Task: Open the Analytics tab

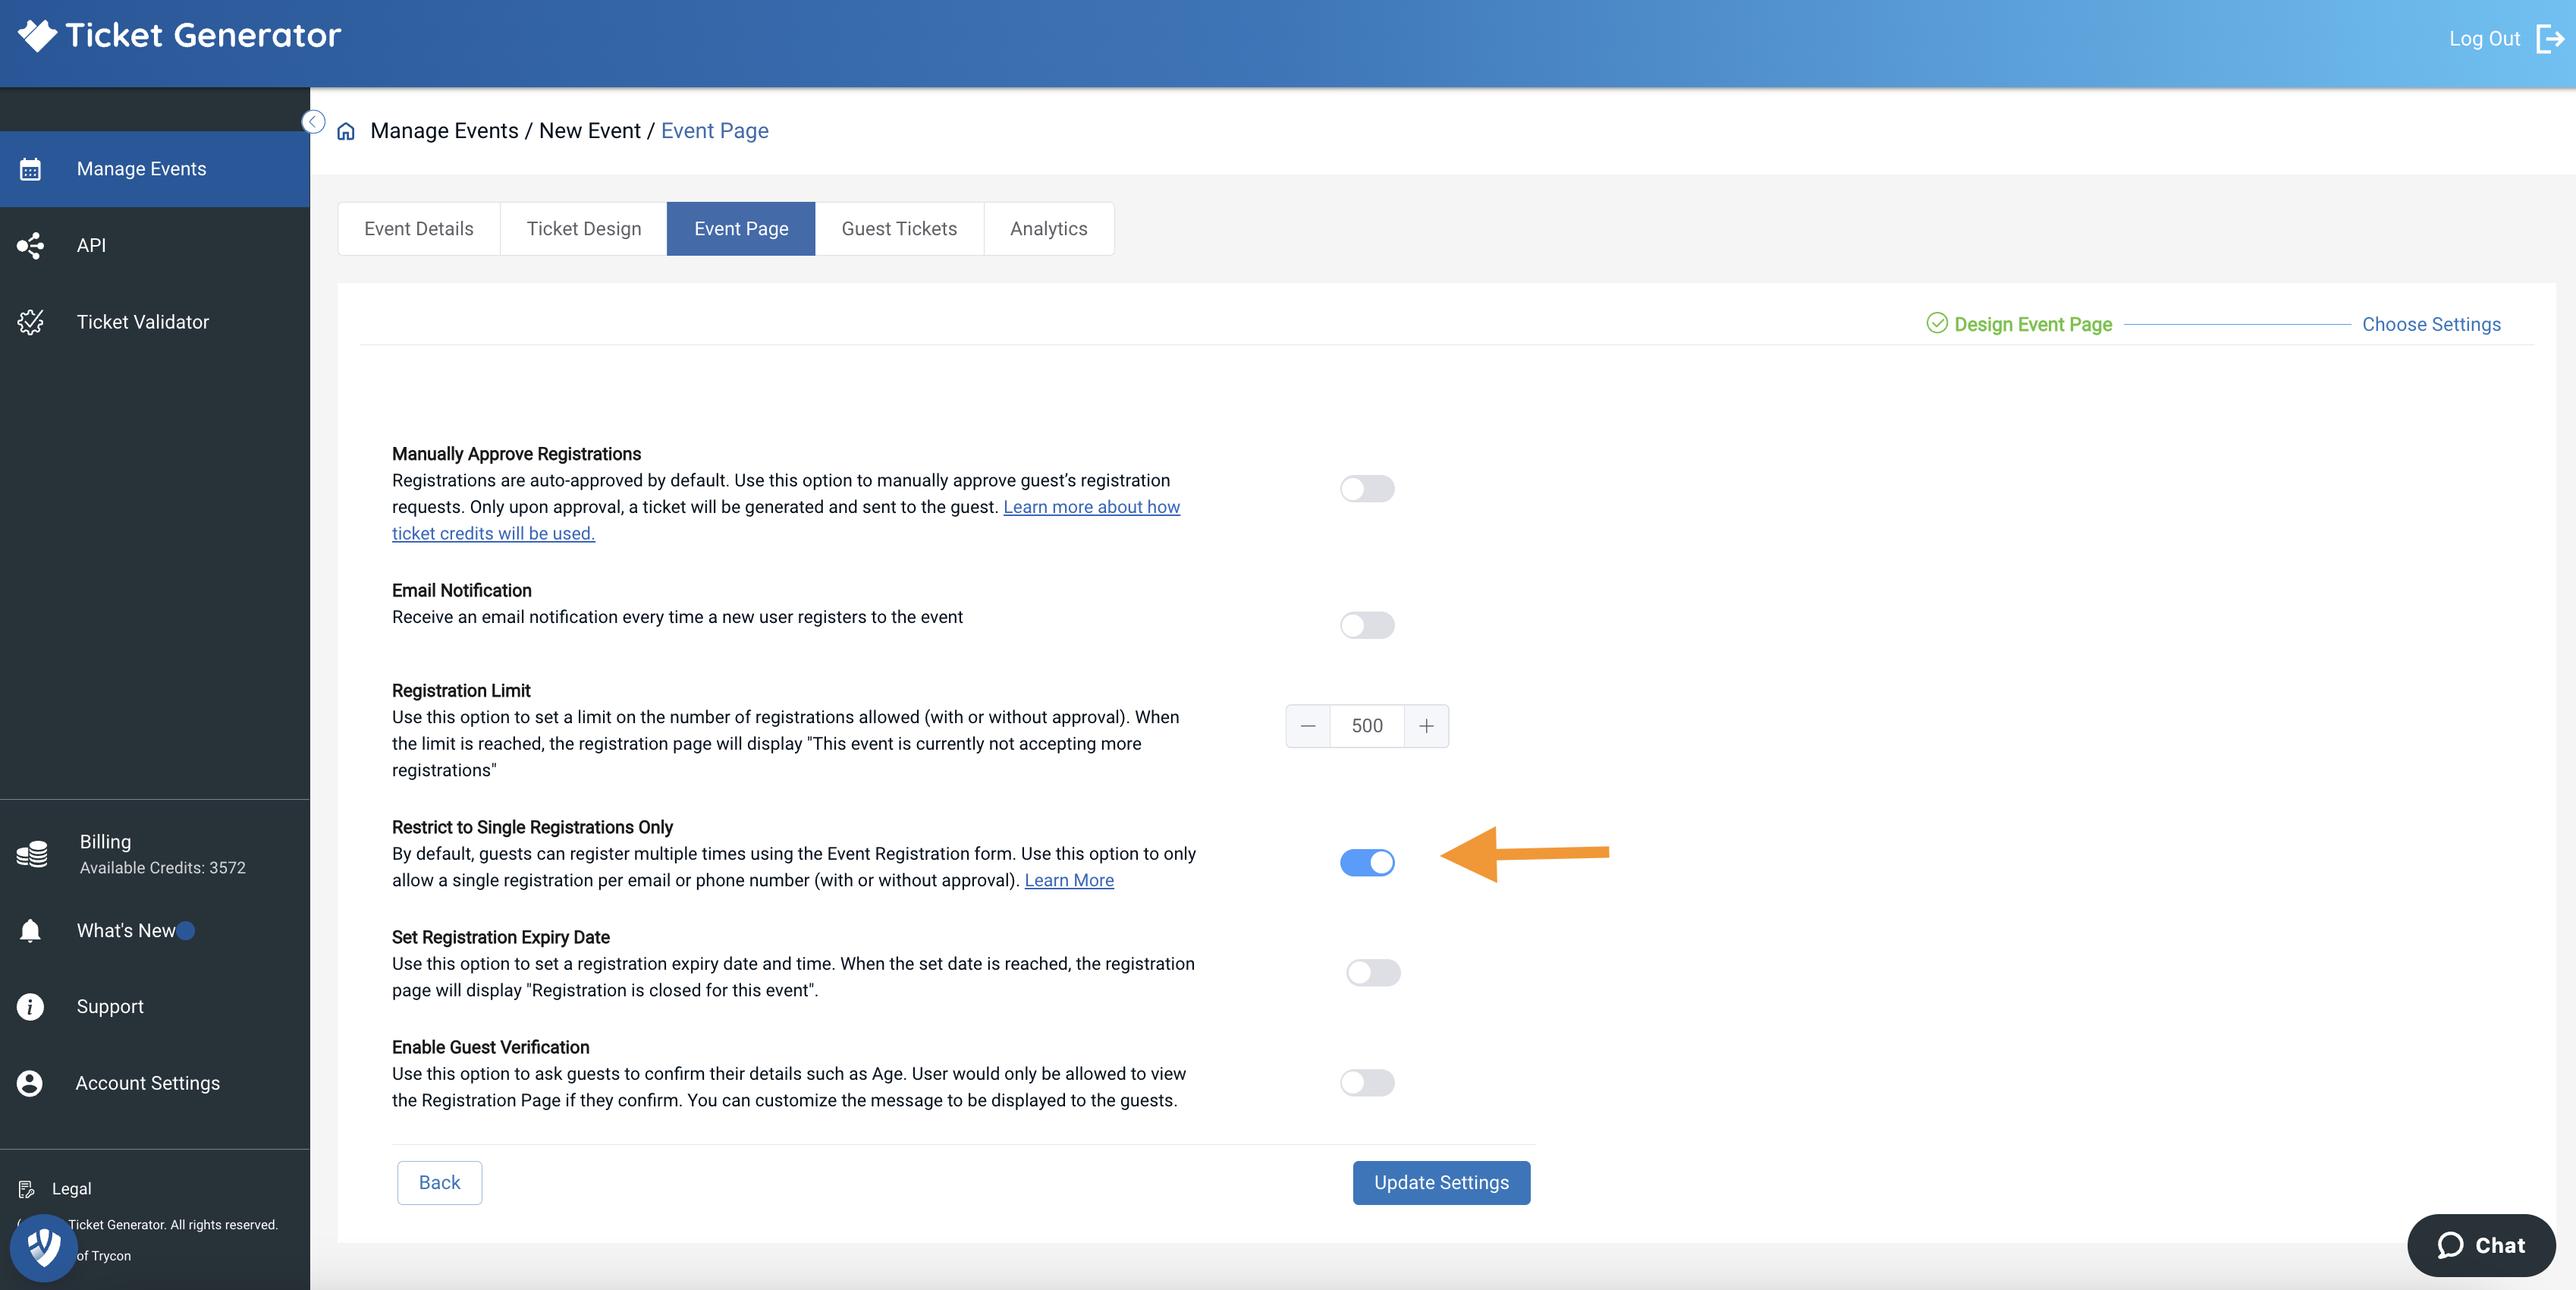Action: pos(1048,228)
